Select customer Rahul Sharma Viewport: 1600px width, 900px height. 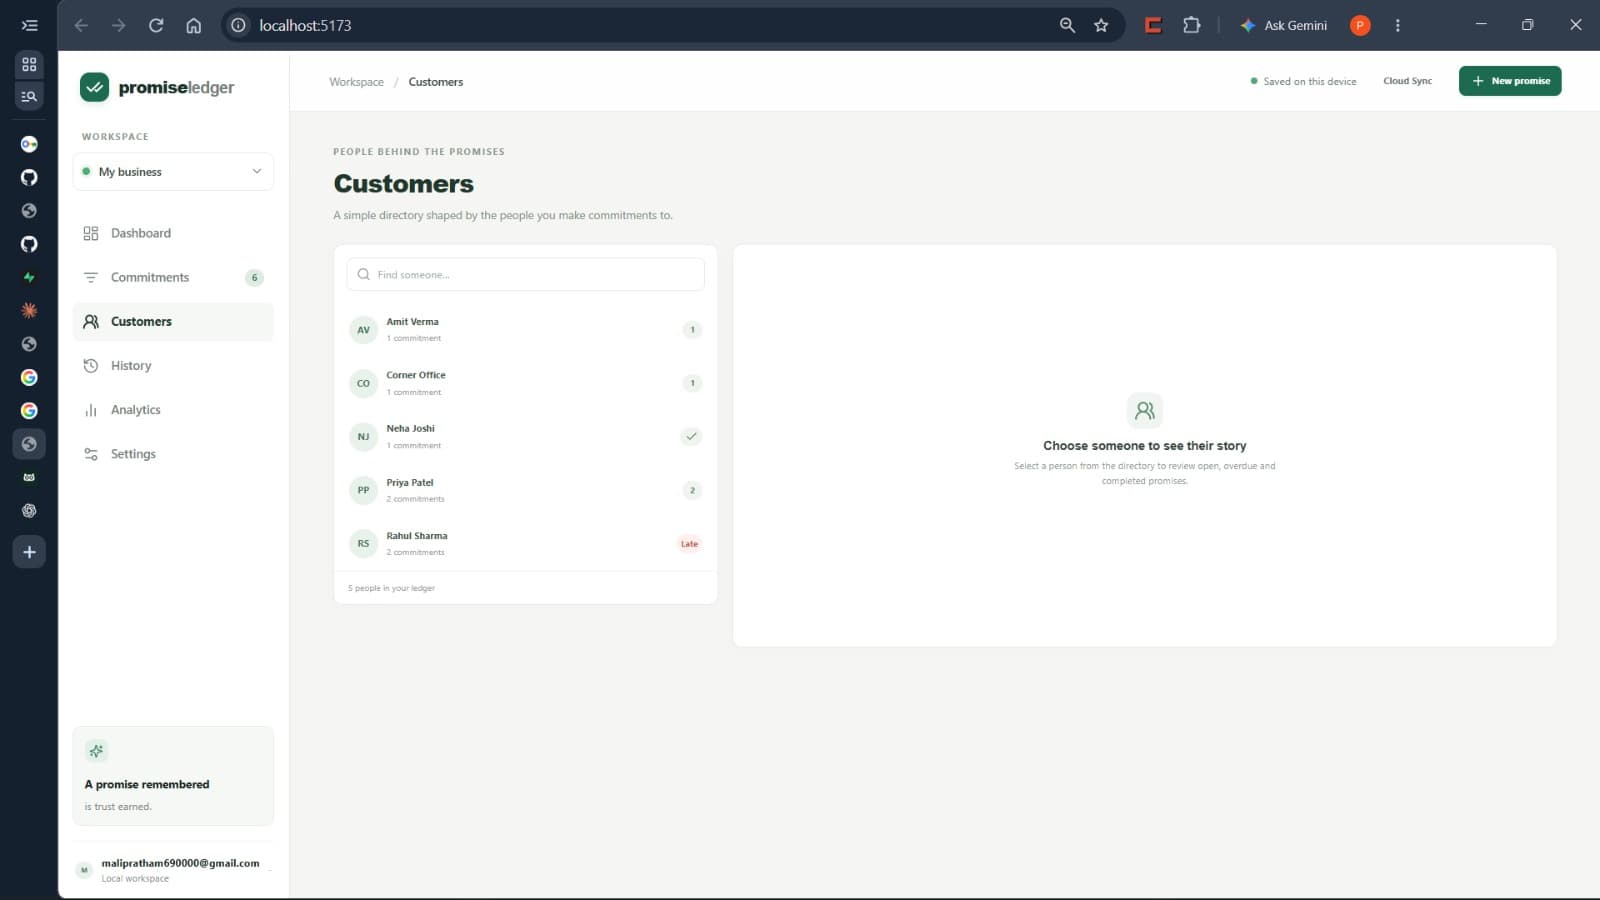525,544
